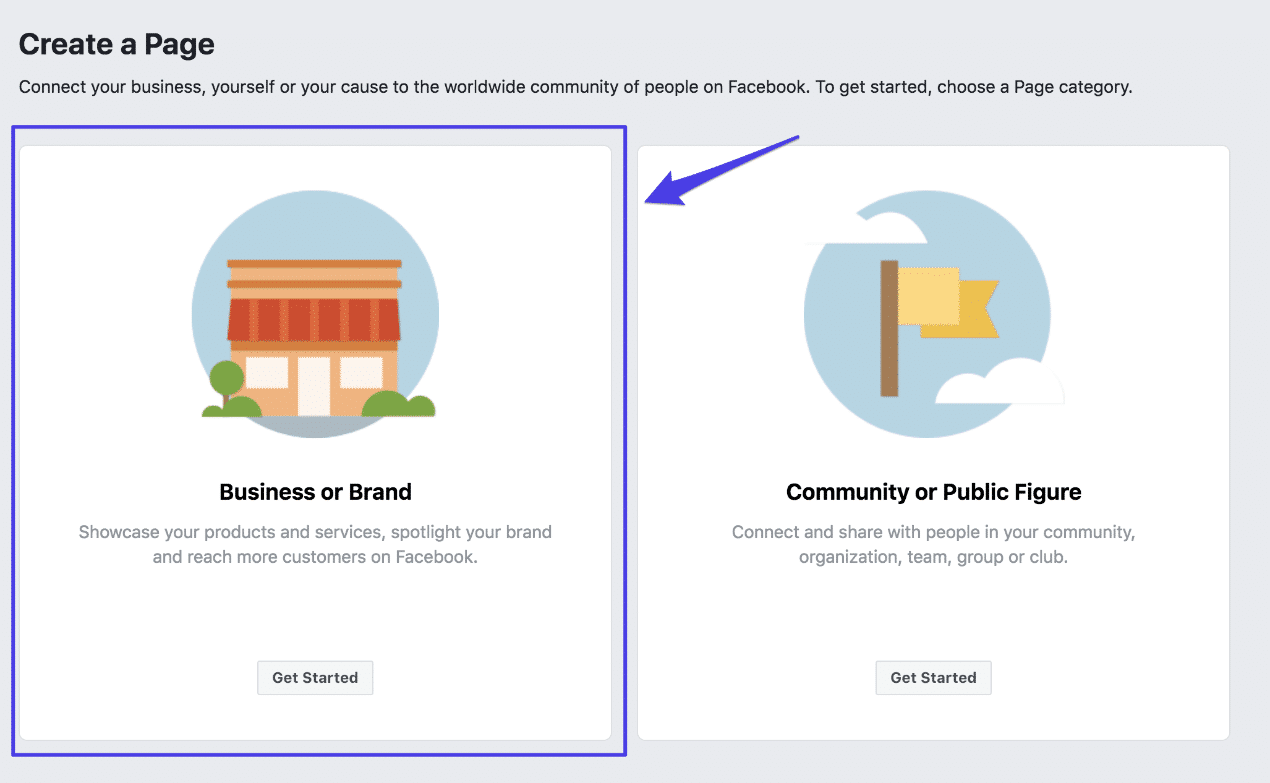Click the Community or Public Figure description text

(933, 544)
